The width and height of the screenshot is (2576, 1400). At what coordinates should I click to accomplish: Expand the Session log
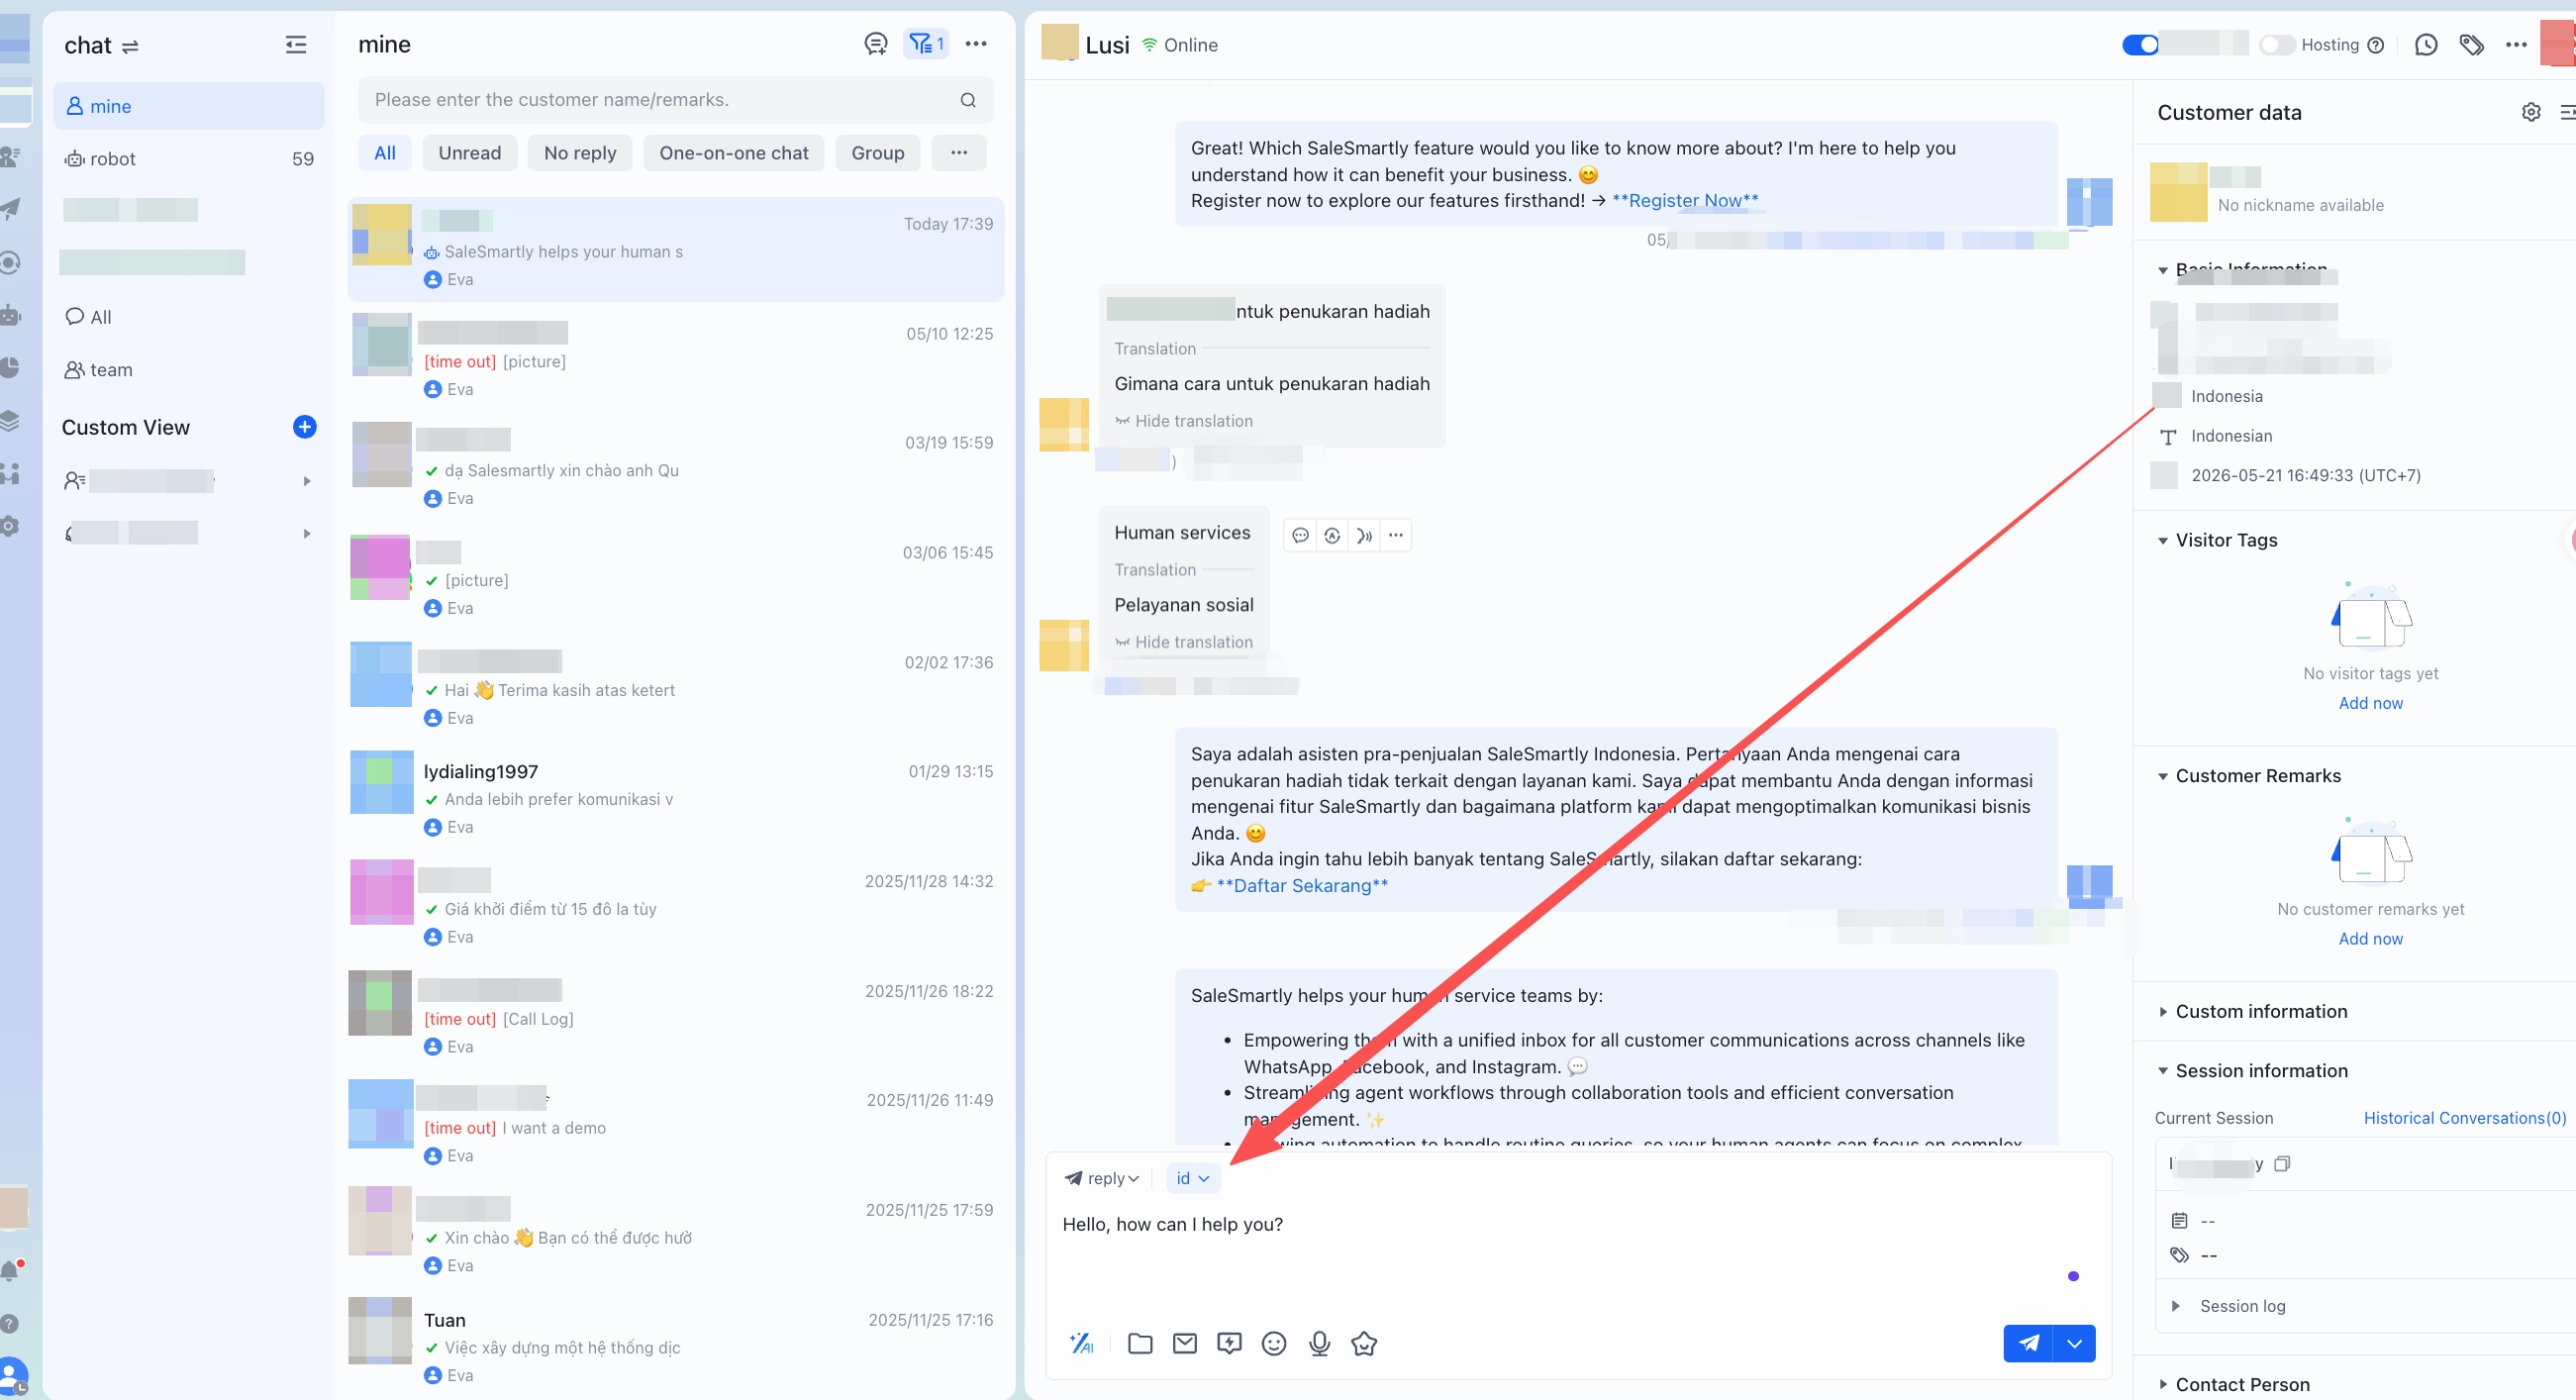tap(2176, 1306)
